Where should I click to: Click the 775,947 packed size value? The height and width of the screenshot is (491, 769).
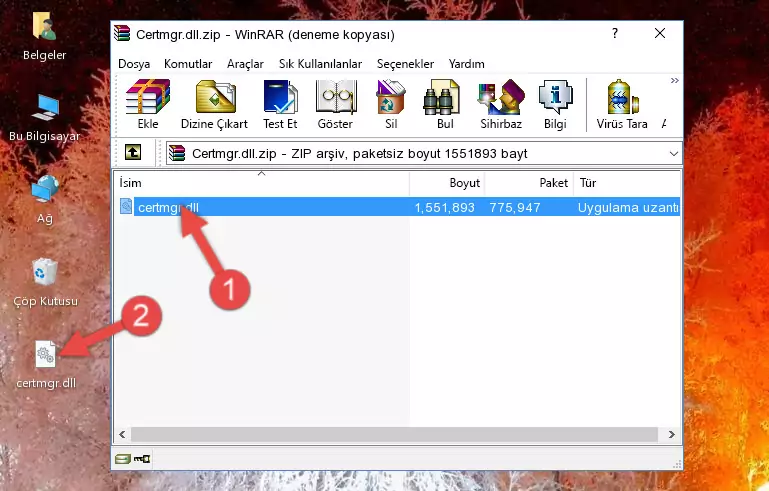point(515,207)
